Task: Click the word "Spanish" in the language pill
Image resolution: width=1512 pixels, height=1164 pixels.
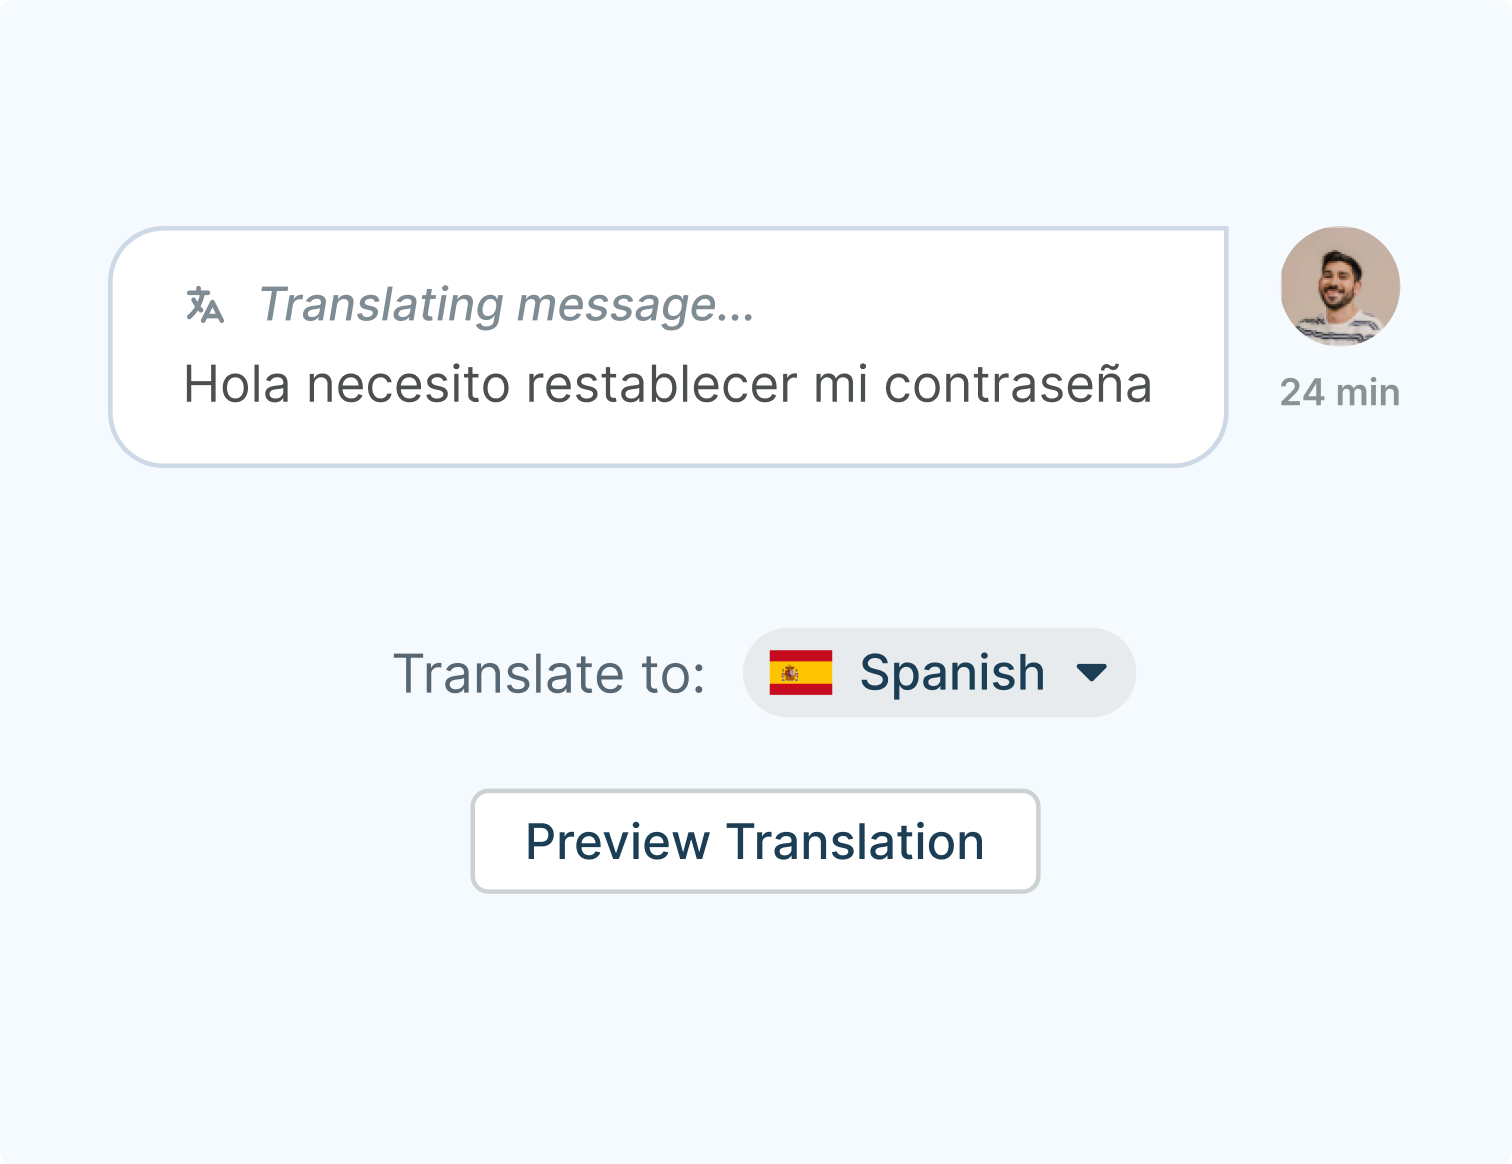Action: tap(952, 672)
